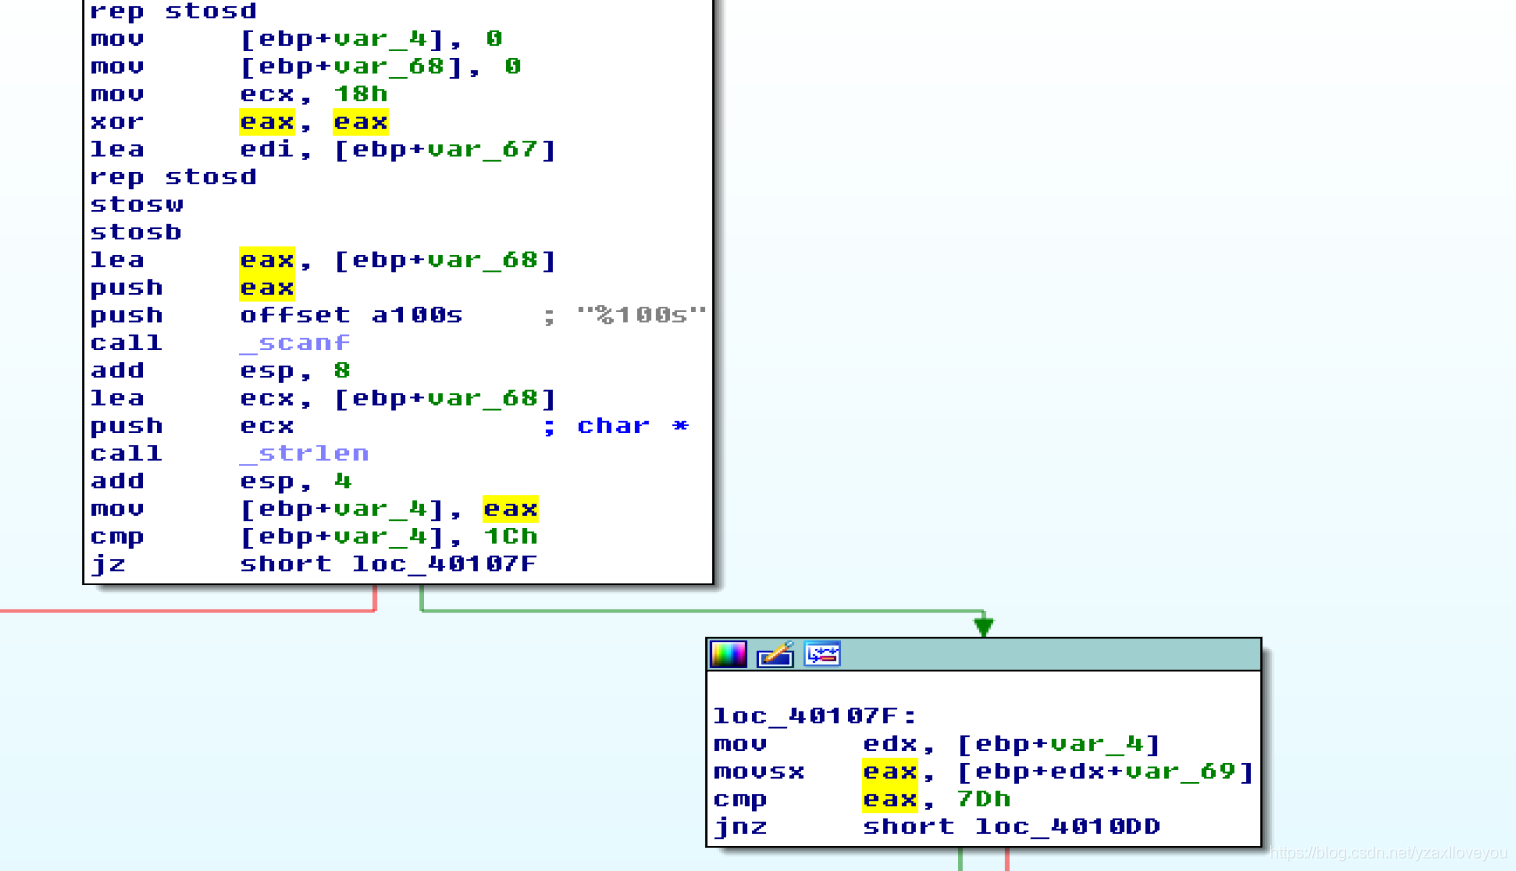Click highlighted eax in mov [ebp+var_4], eax
The width and height of the screenshot is (1516, 871).
510,509
